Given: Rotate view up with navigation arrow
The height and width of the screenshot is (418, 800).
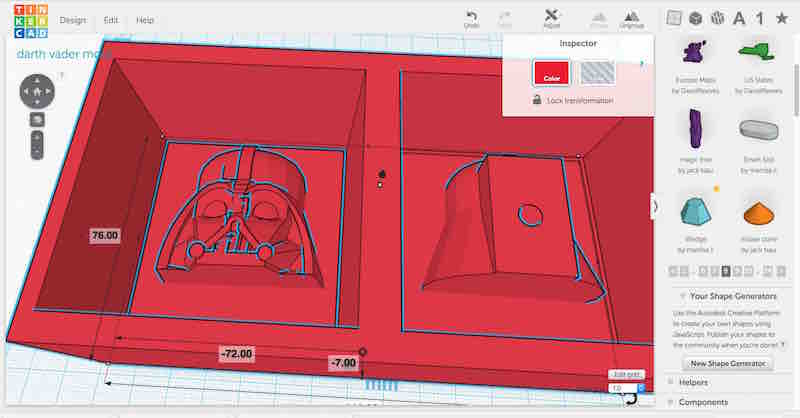Looking at the screenshot, I should click(x=37, y=80).
